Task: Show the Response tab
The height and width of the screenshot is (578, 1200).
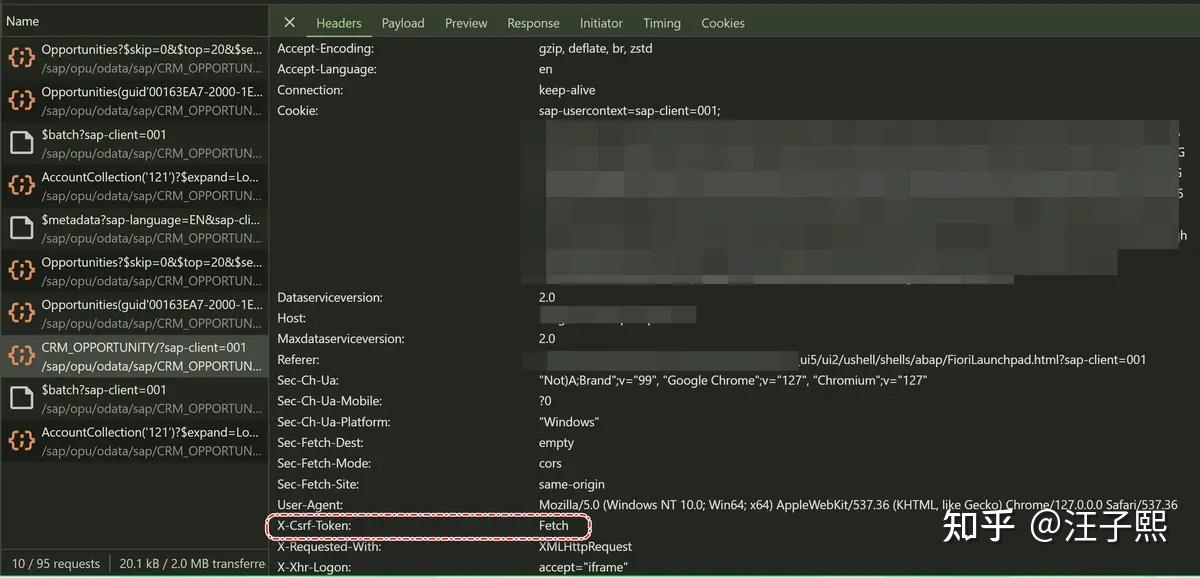Action: (x=533, y=23)
